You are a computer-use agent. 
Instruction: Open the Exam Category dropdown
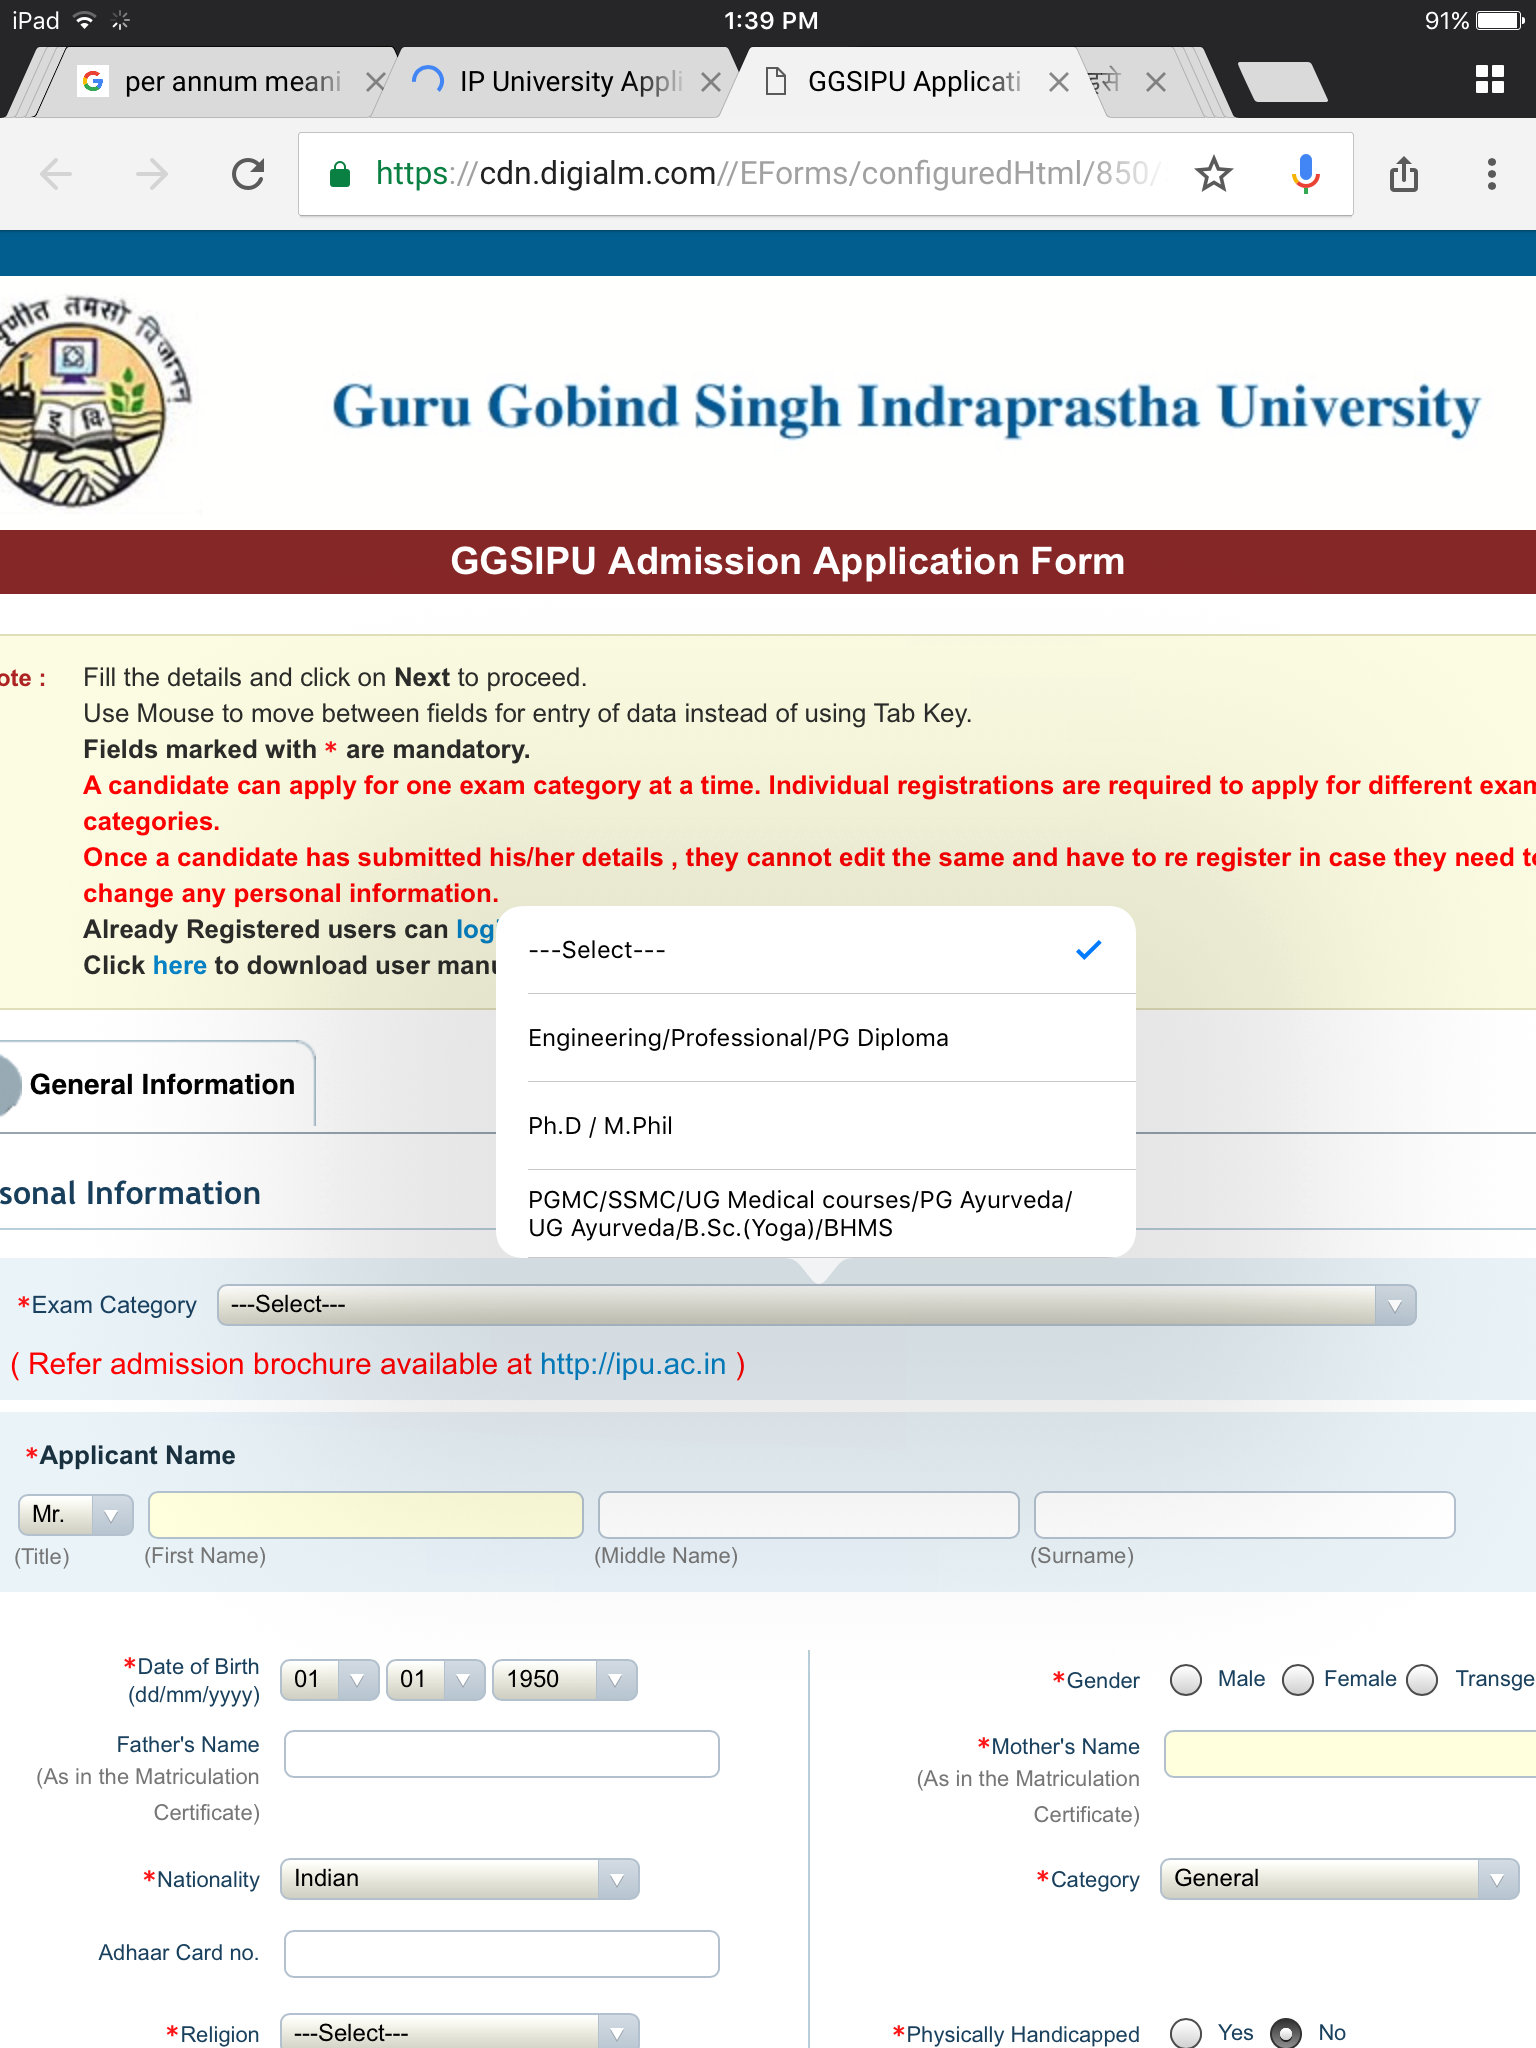point(816,1305)
